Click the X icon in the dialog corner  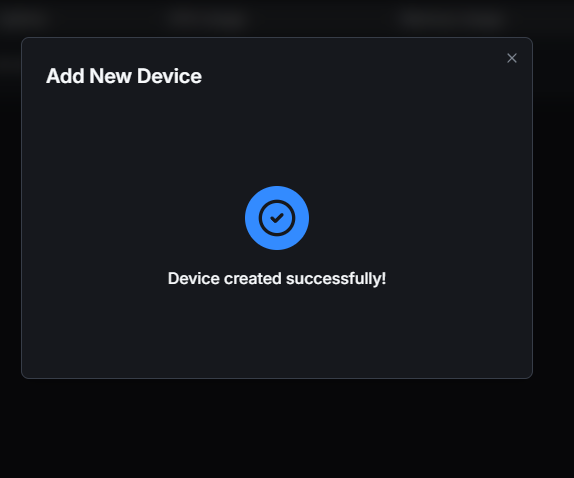coord(512,58)
